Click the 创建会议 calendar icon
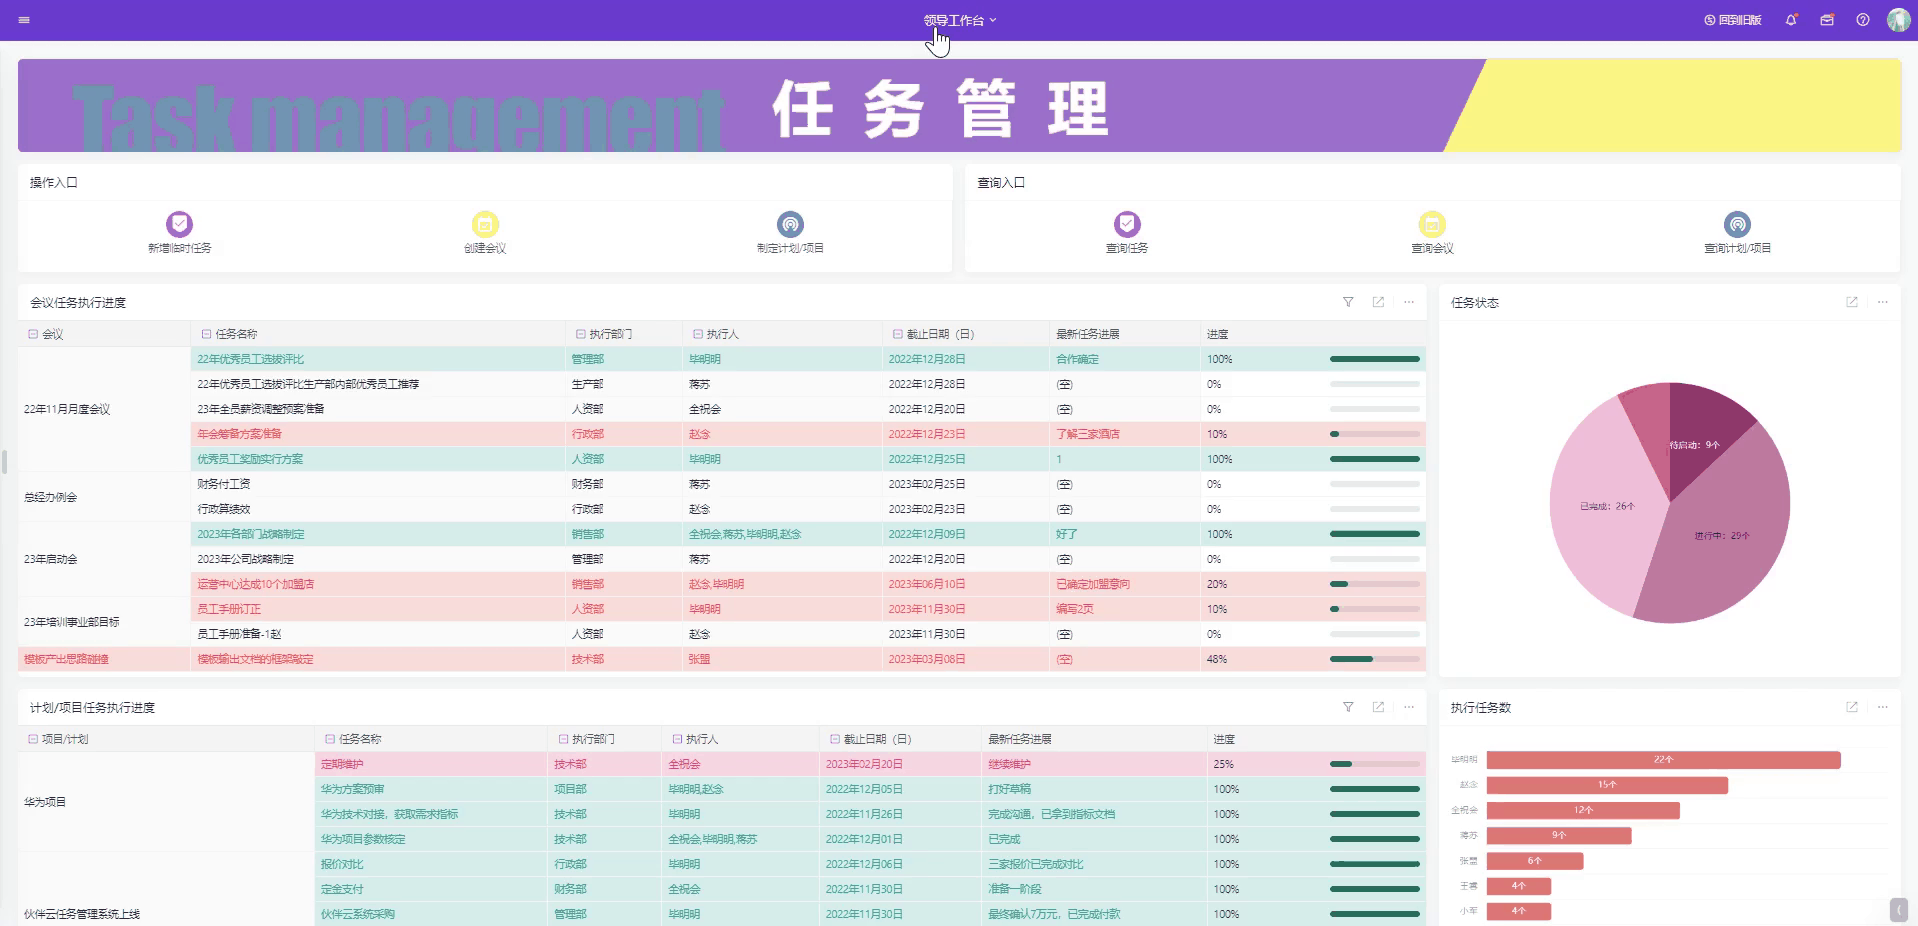 tap(485, 224)
